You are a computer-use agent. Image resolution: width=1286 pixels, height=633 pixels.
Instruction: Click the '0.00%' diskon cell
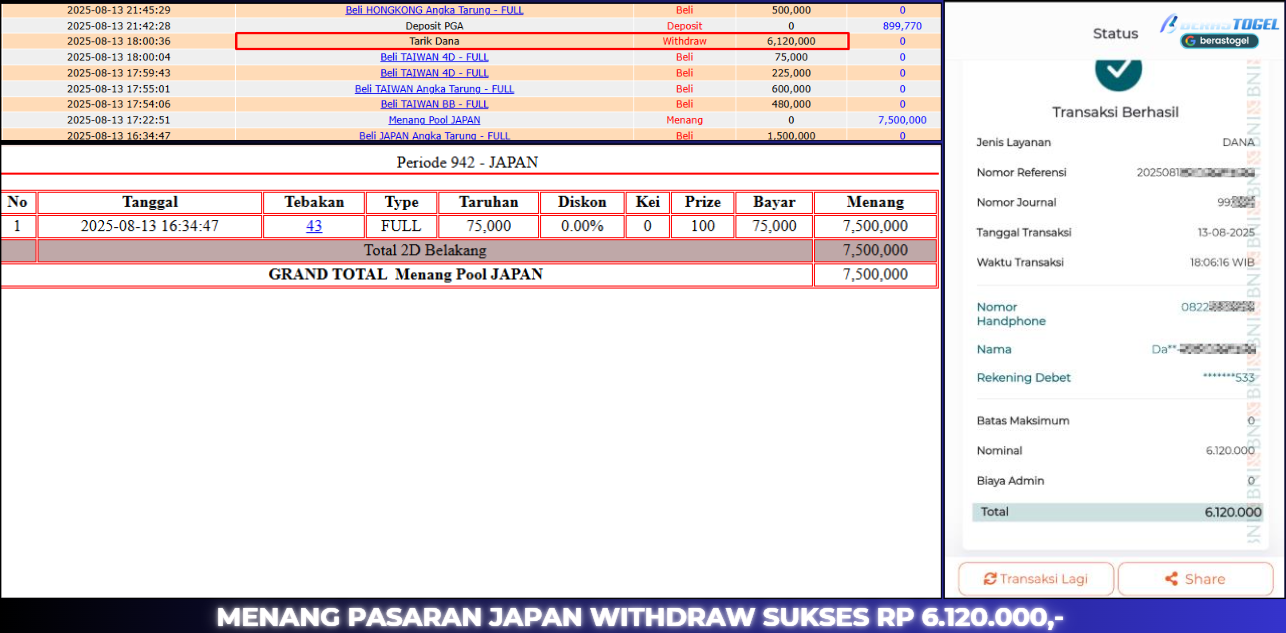coord(582,226)
